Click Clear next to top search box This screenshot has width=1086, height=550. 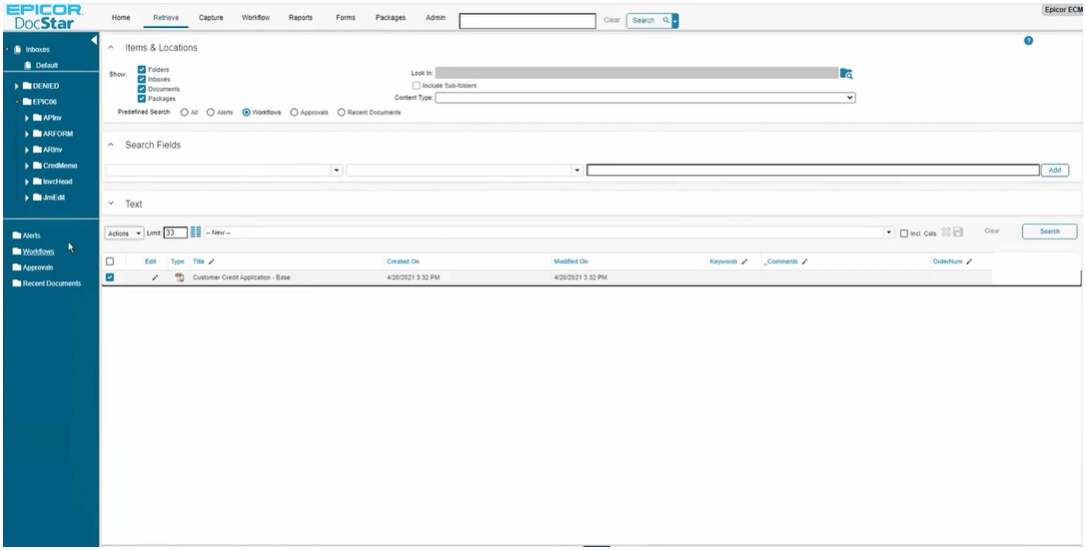612,20
